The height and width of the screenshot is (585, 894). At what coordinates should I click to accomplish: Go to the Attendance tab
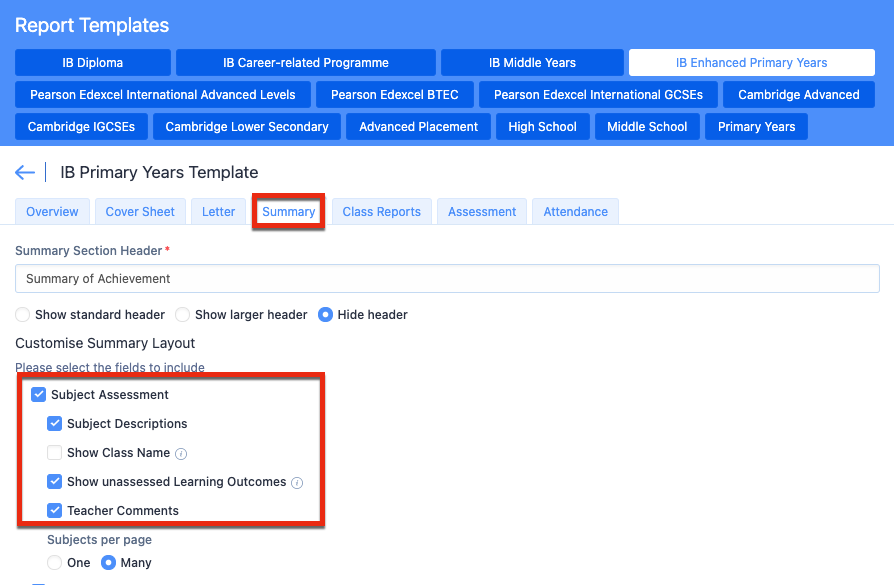(x=575, y=212)
